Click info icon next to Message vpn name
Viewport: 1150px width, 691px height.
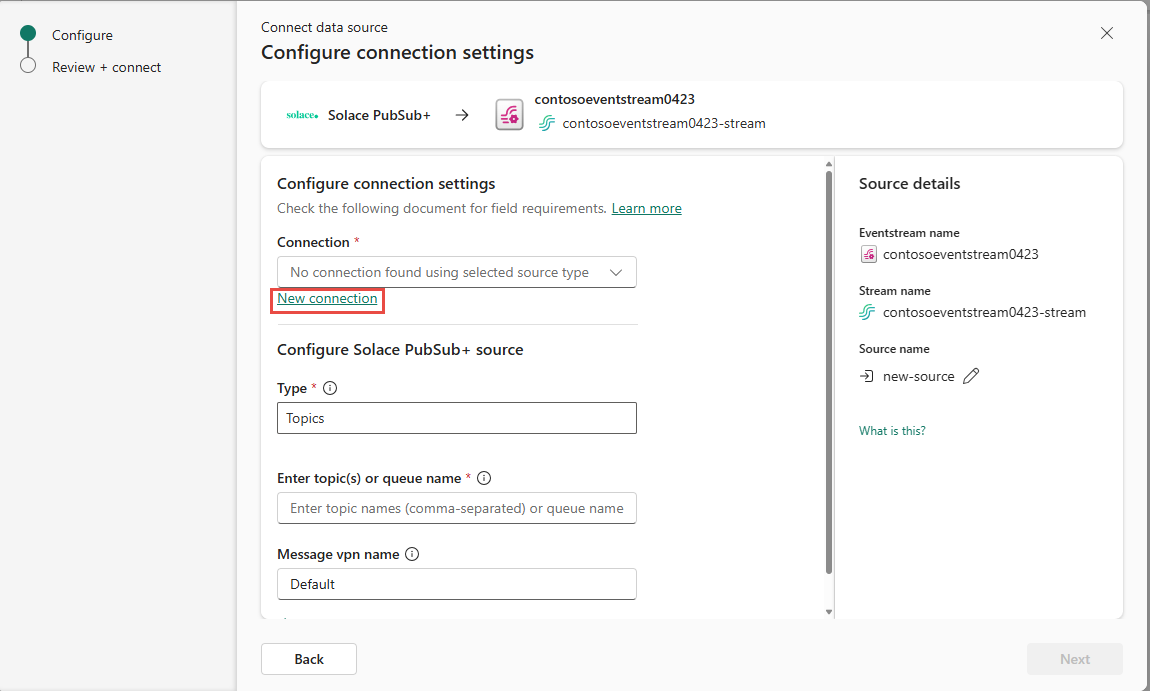tap(412, 555)
